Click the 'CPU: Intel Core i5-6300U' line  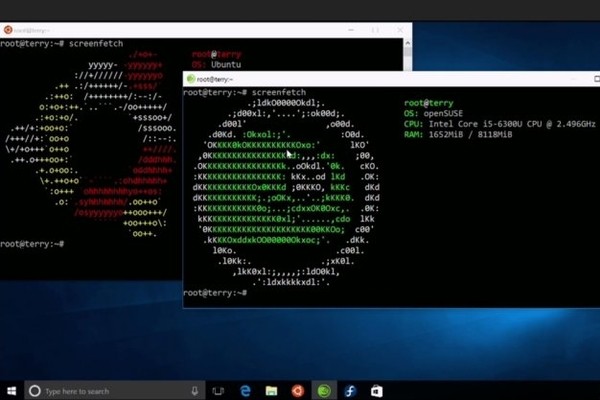click(x=499, y=124)
